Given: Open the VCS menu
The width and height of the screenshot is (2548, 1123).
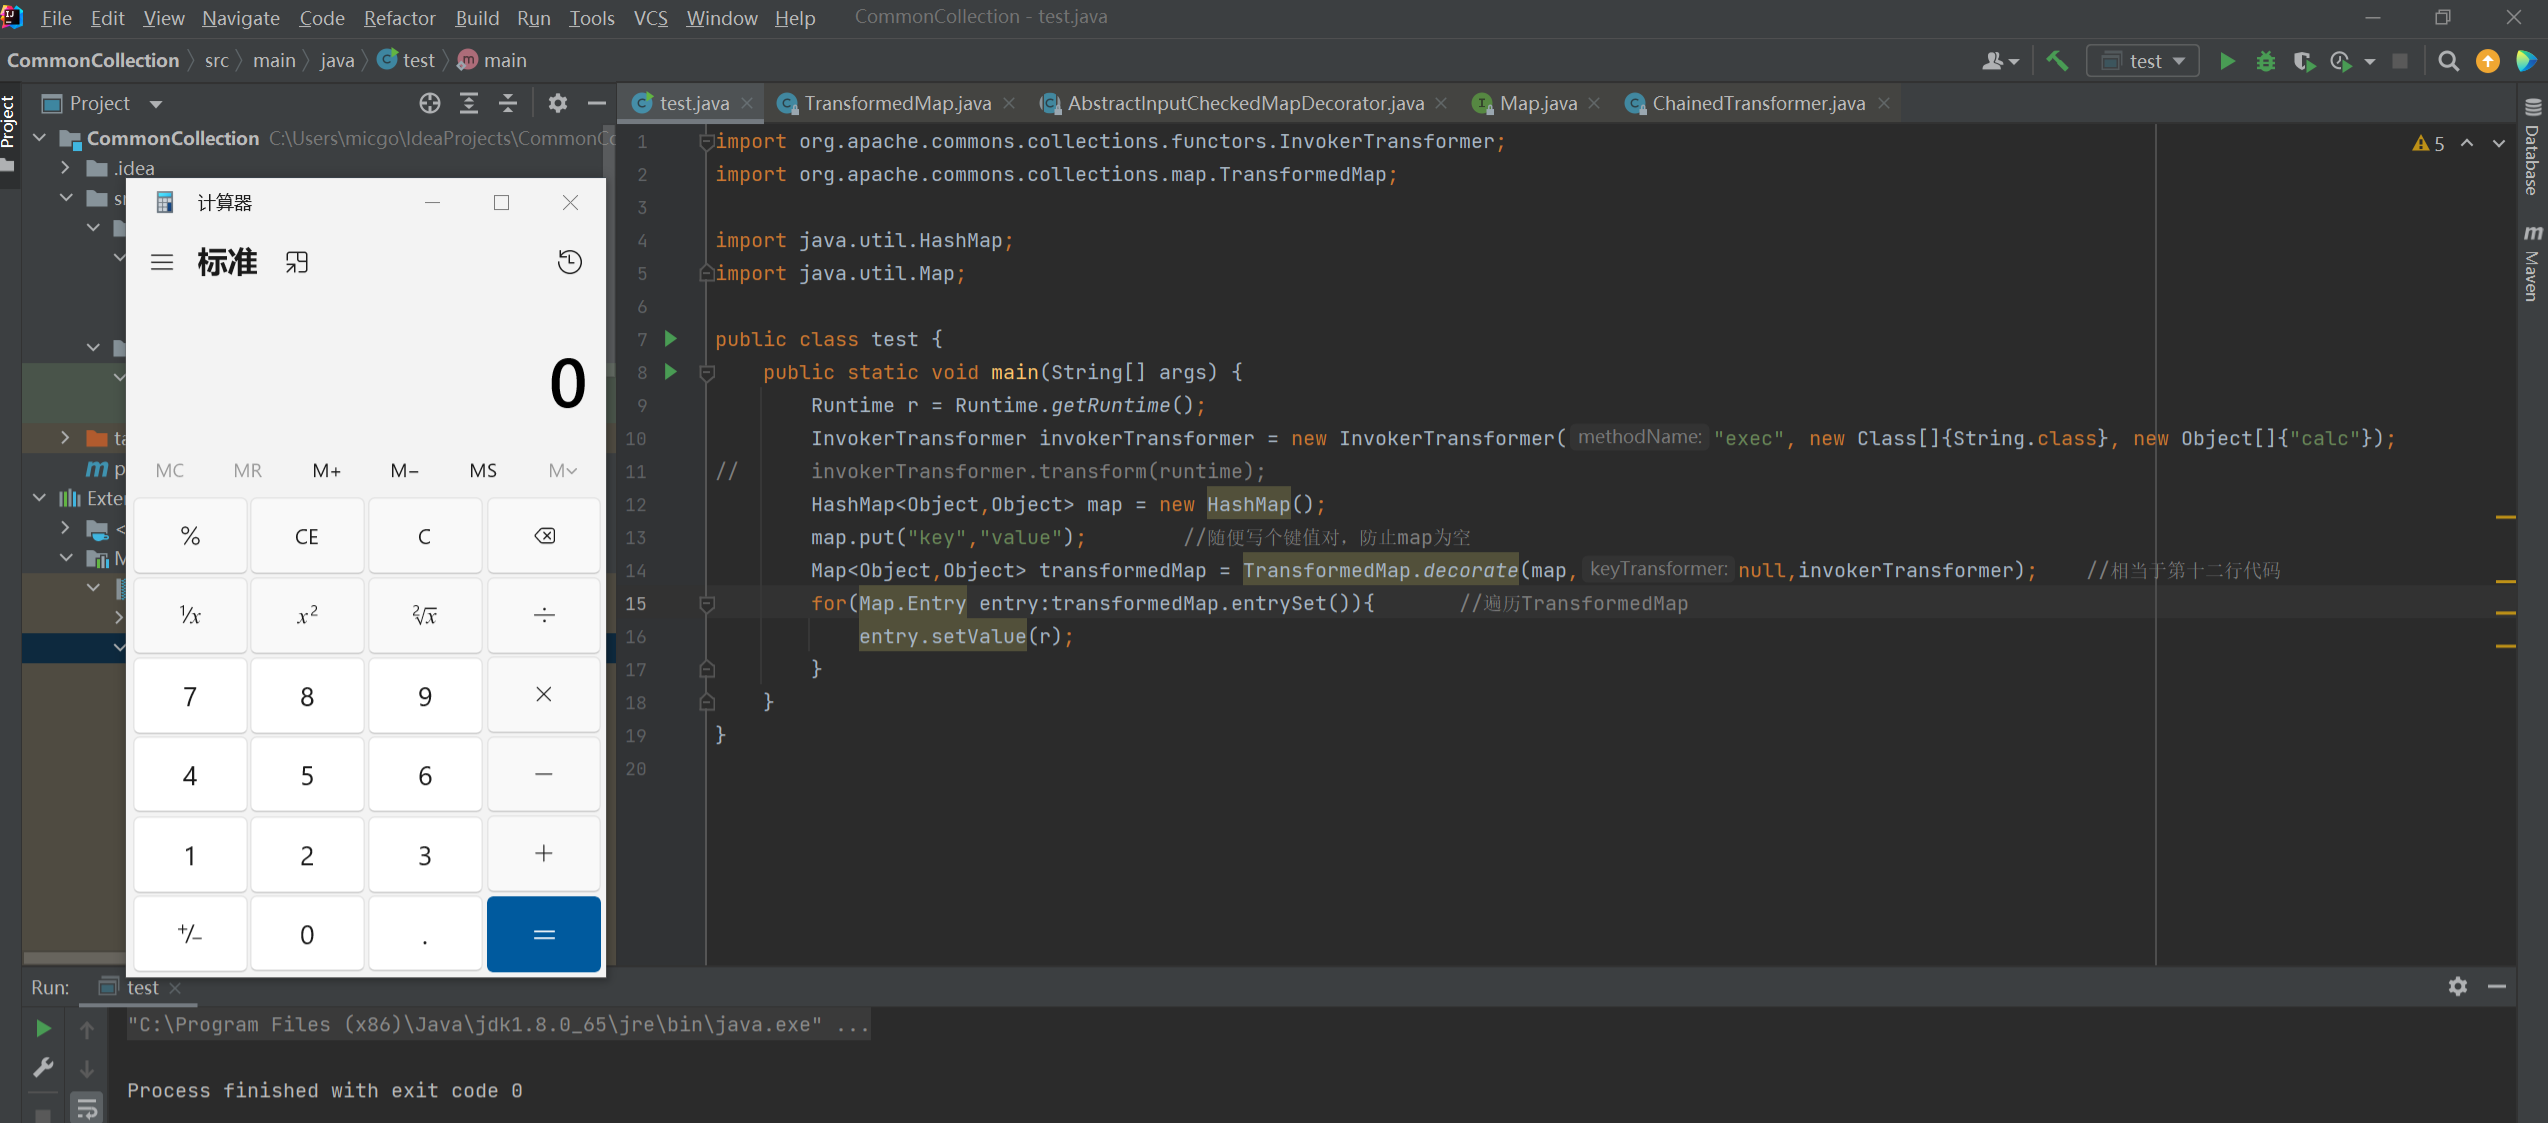Looking at the screenshot, I should (650, 18).
